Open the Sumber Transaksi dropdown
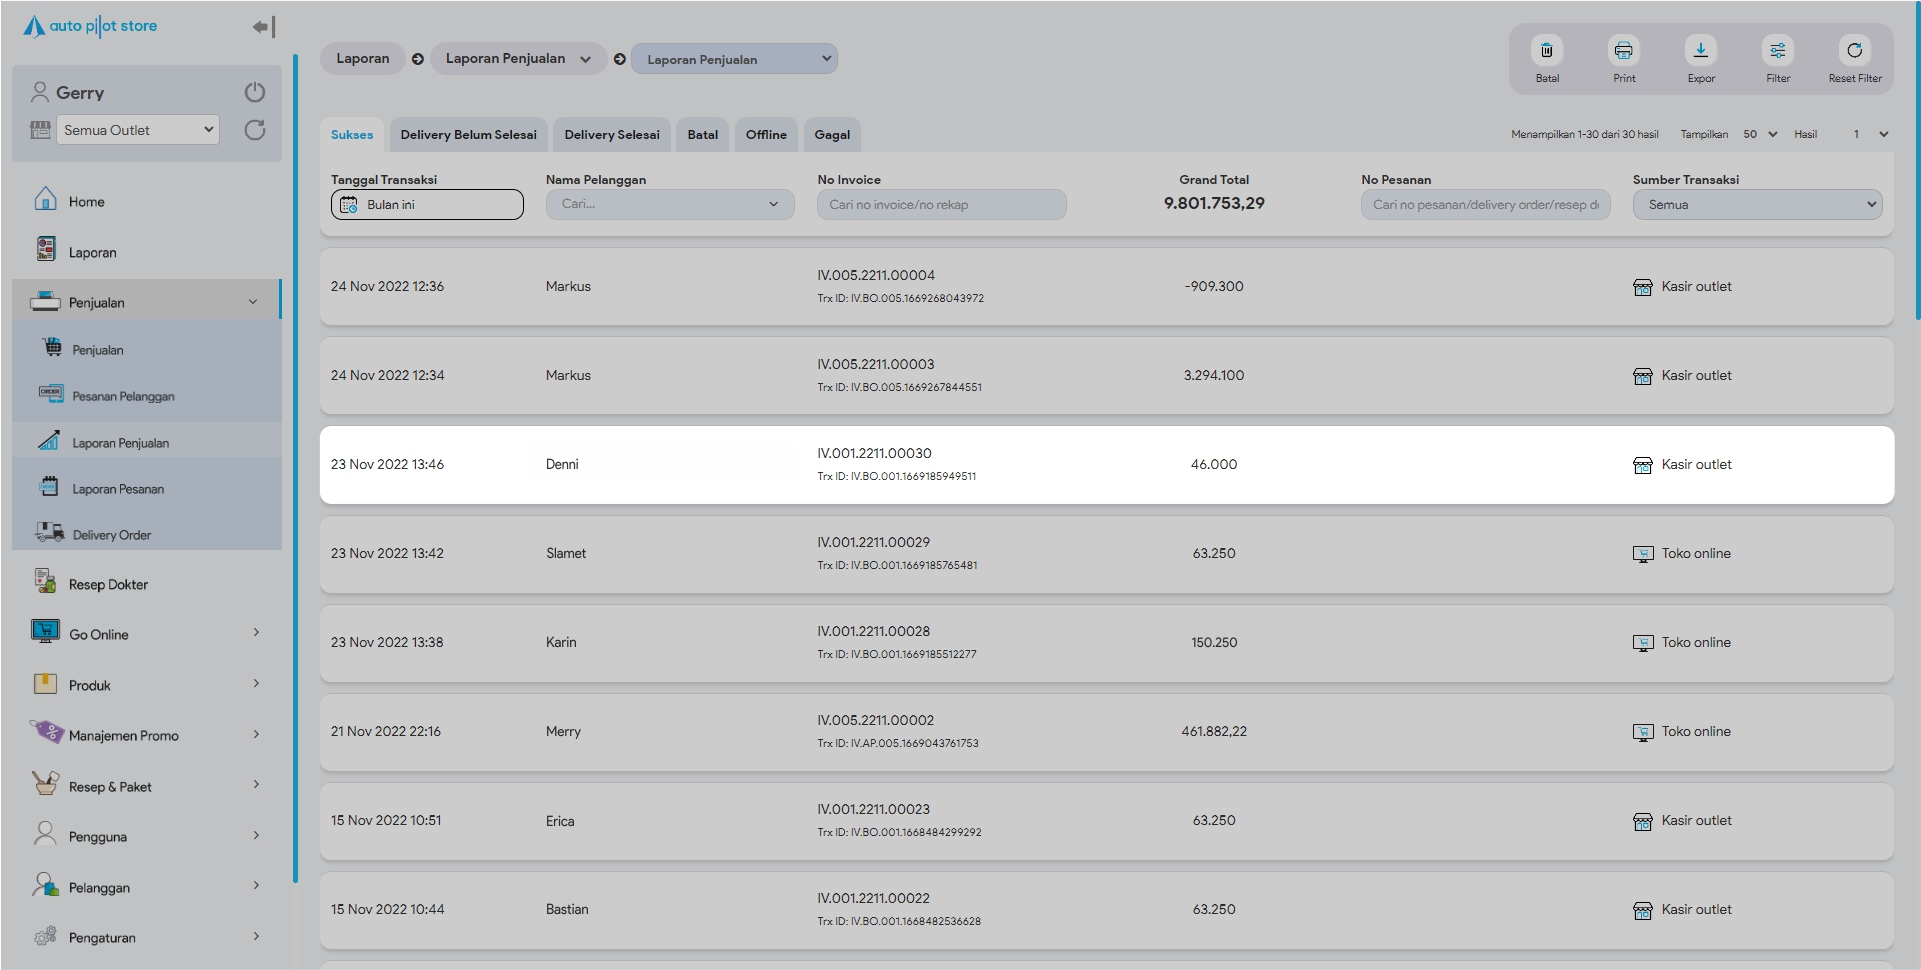1921x970 pixels. pyautogui.click(x=1756, y=205)
